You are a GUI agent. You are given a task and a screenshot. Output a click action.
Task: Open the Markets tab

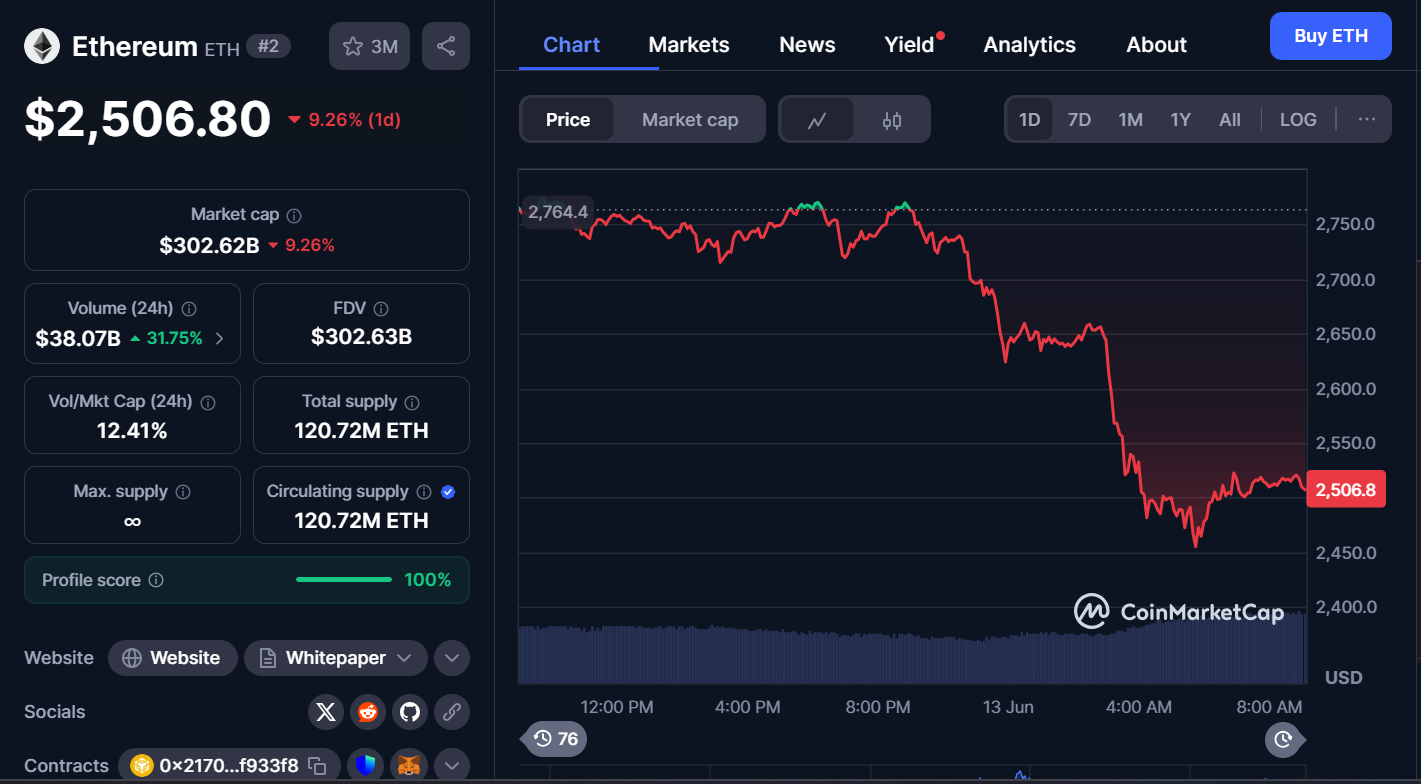689,45
